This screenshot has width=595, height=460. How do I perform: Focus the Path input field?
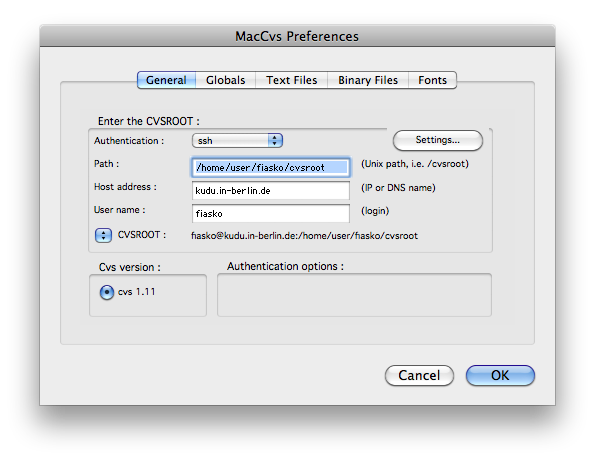click(x=271, y=167)
